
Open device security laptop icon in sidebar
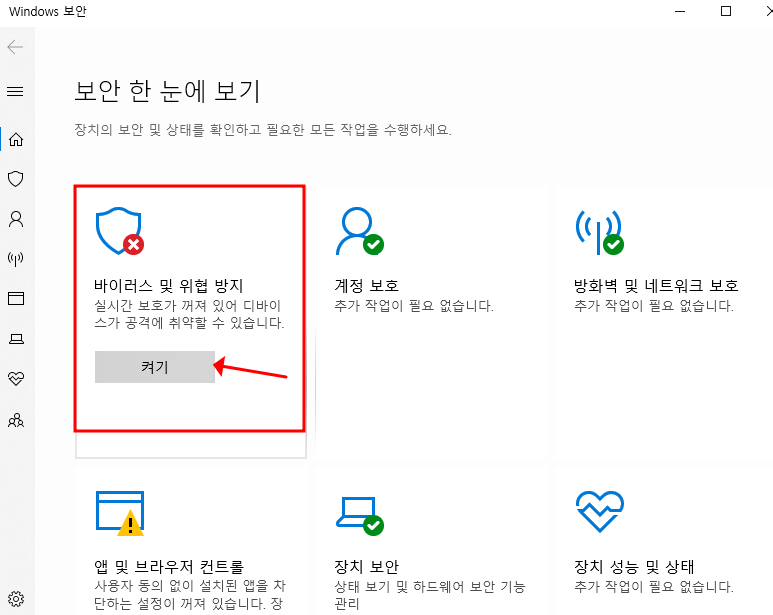(x=16, y=339)
